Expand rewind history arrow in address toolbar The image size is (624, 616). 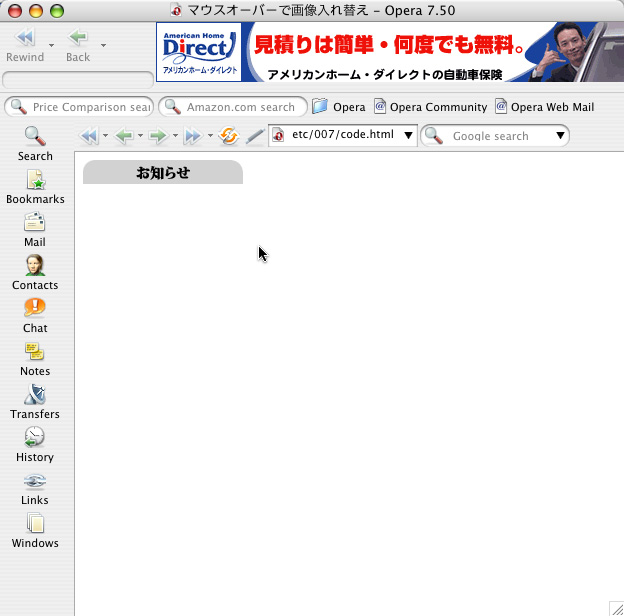[x=105, y=136]
